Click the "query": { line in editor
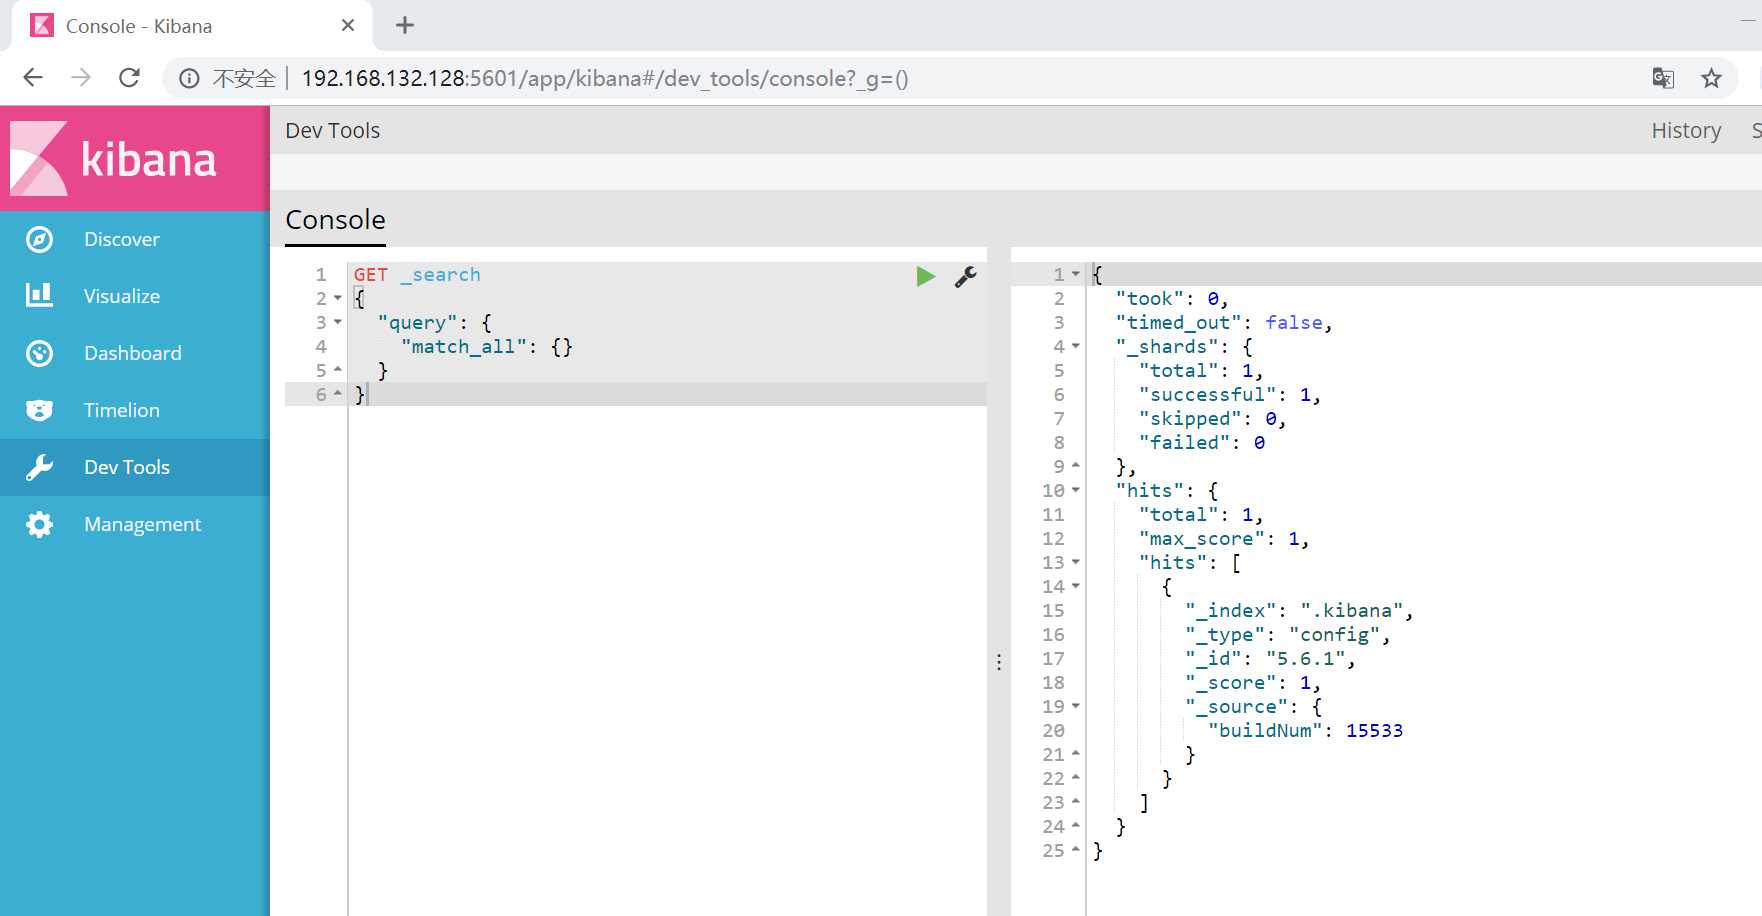Viewport: 1762px width, 916px height. [x=435, y=322]
